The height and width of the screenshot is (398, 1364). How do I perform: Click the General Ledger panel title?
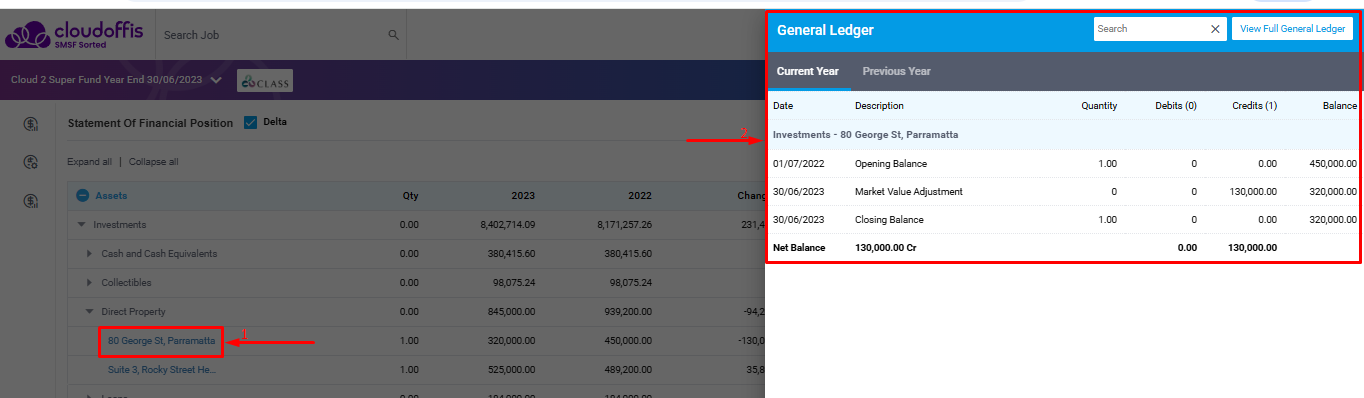[825, 30]
